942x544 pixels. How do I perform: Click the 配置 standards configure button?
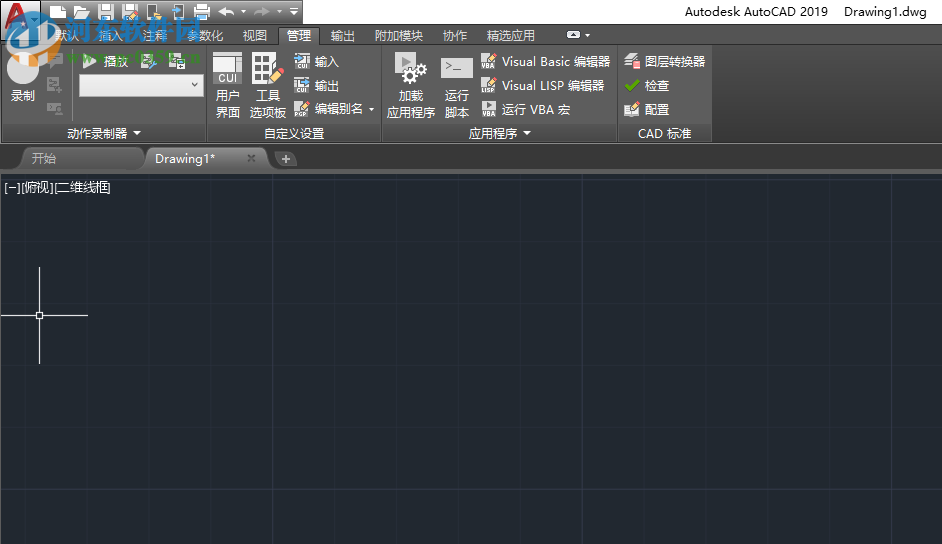point(646,109)
